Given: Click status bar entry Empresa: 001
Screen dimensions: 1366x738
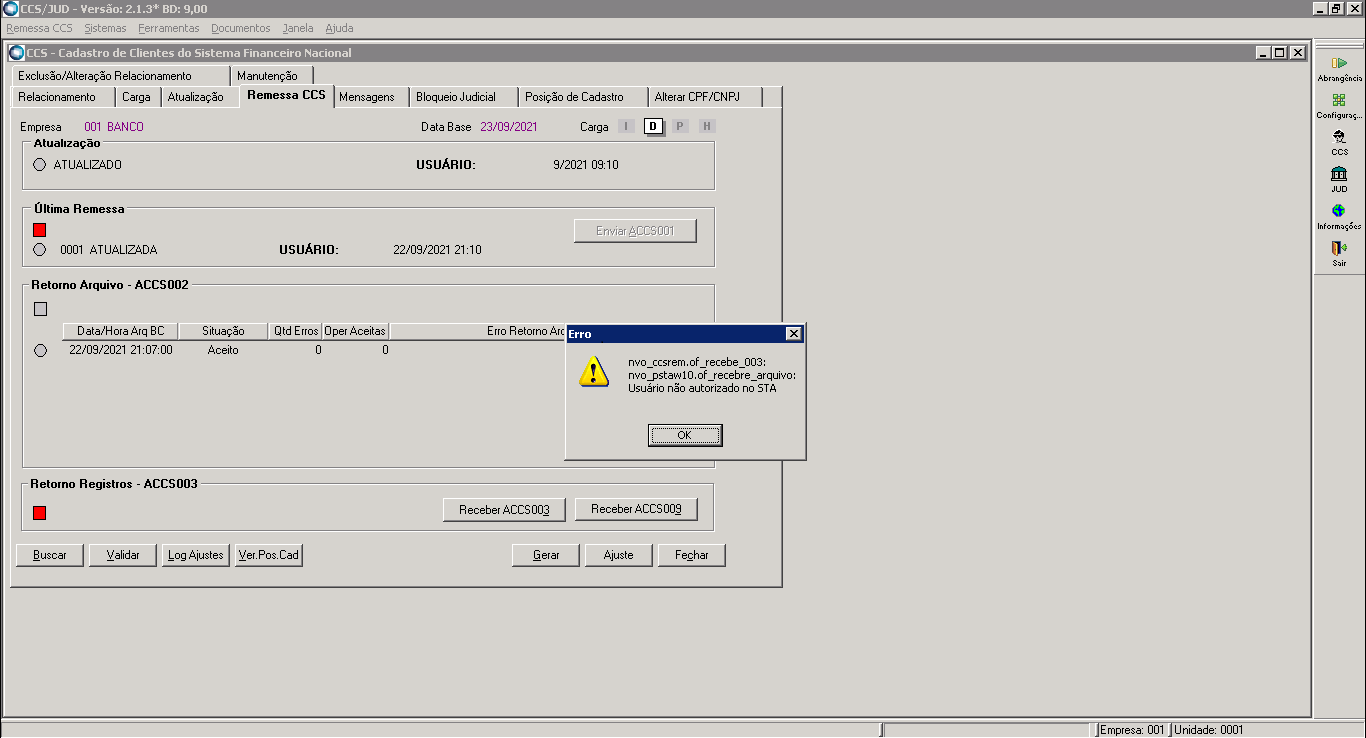Looking at the screenshot, I should click(1132, 730).
